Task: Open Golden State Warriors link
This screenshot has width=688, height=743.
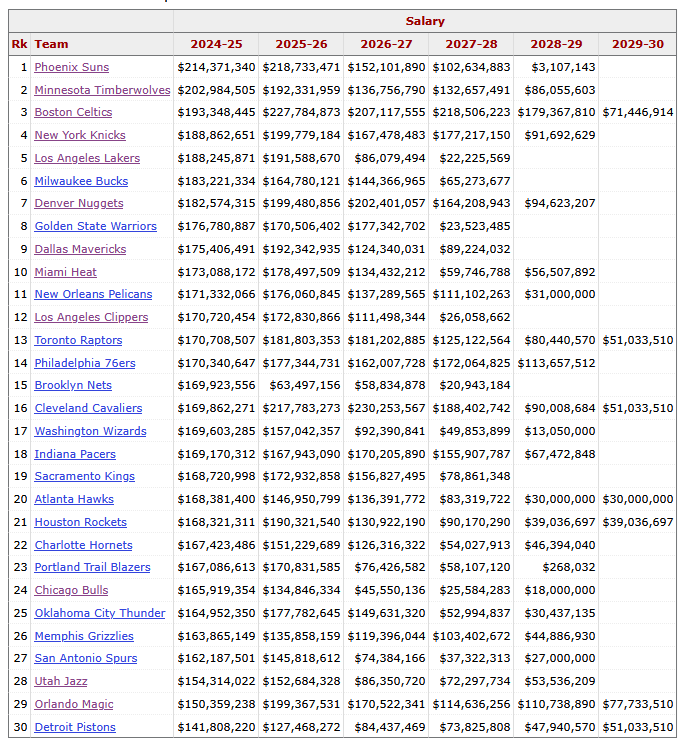Action: pyautogui.click(x=96, y=226)
